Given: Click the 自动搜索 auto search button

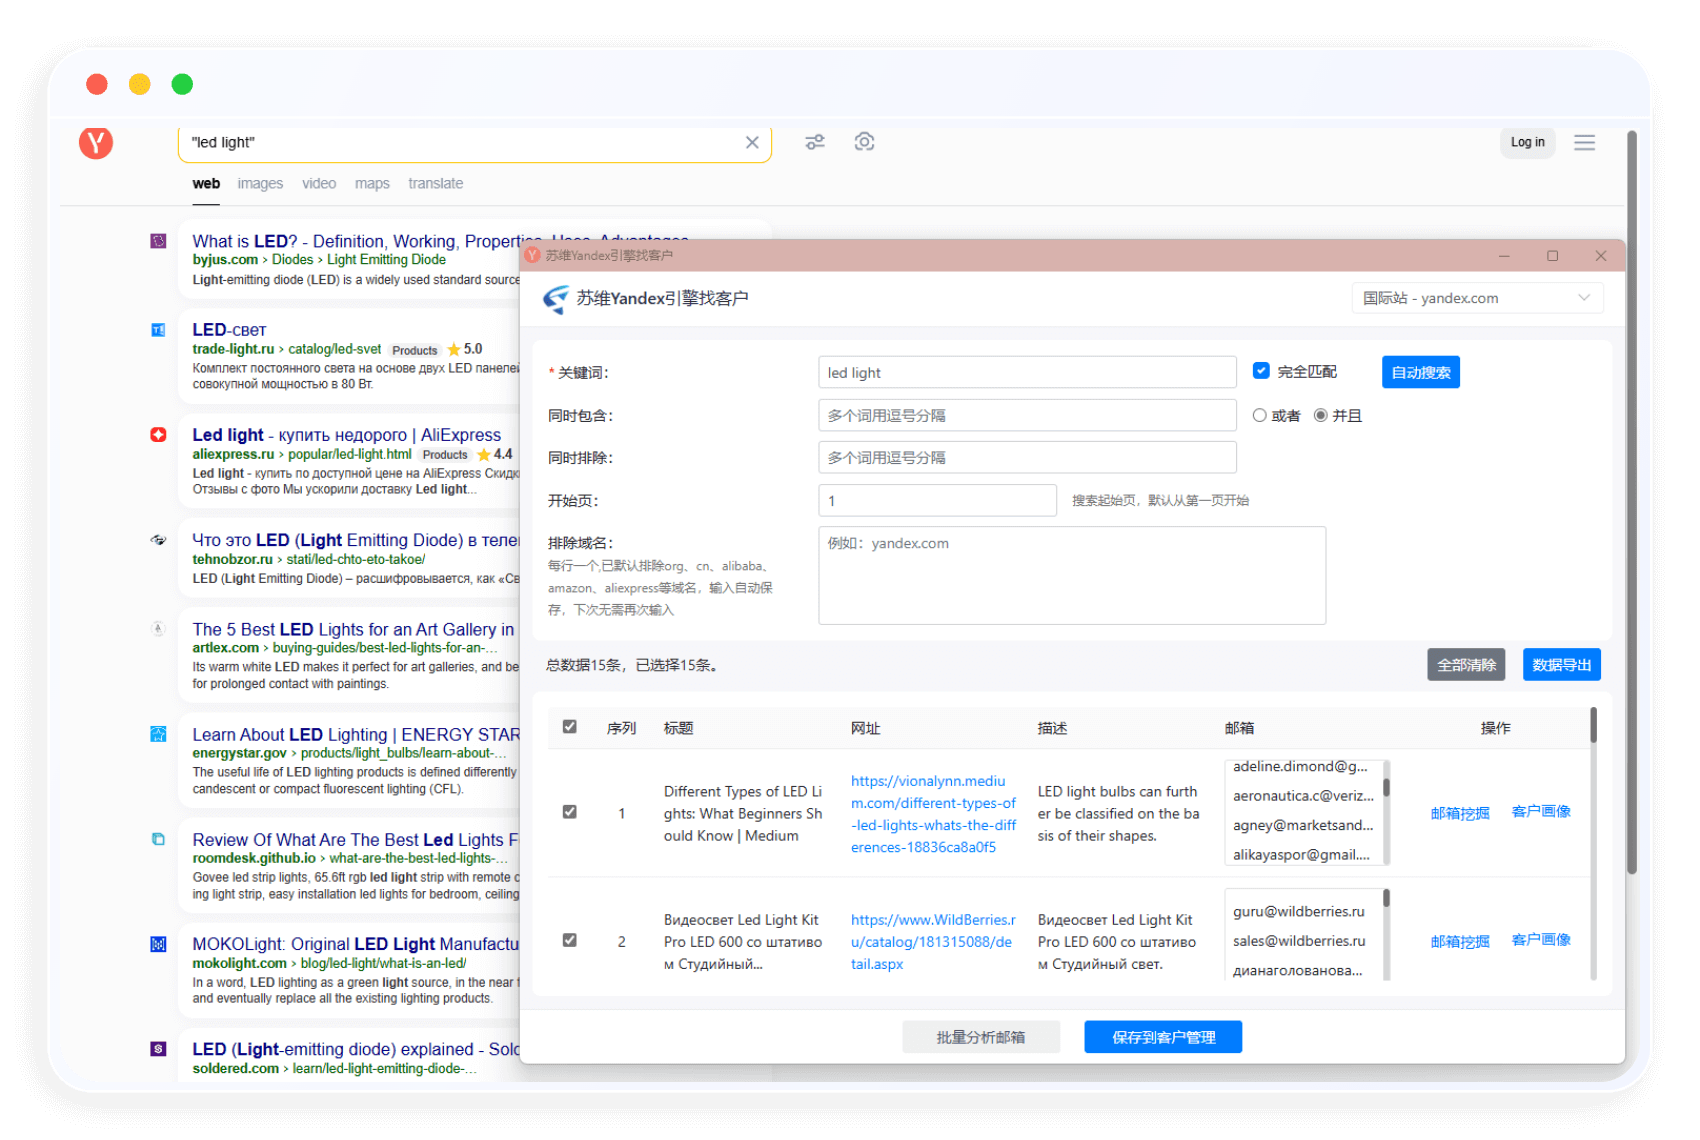Looking at the screenshot, I should coord(1420,372).
